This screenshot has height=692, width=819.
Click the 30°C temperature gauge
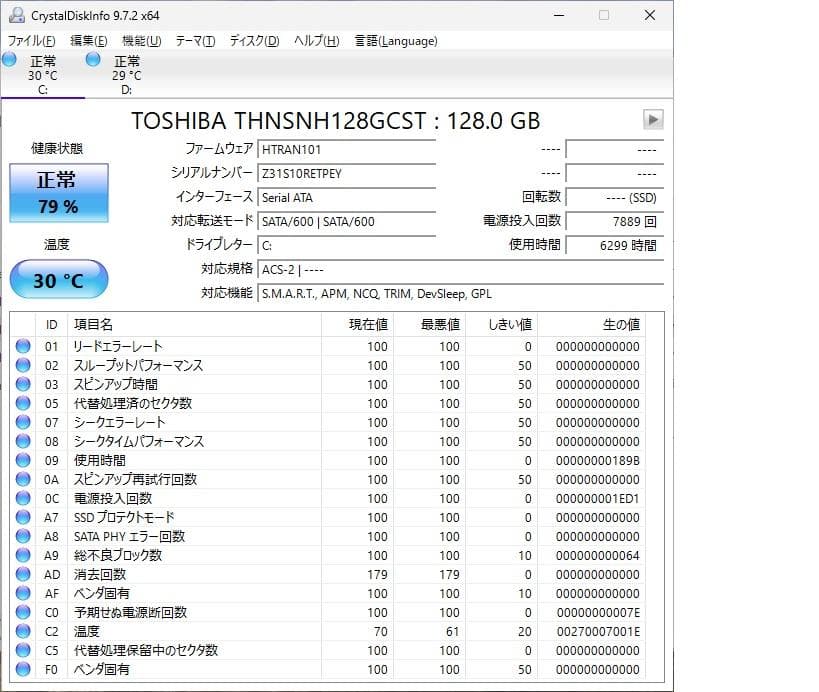click(58, 280)
